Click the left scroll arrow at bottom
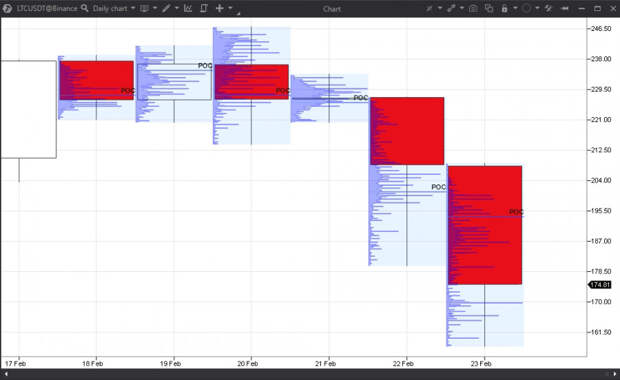Image resolution: width=620 pixels, height=380 pixels. point(6,374)
